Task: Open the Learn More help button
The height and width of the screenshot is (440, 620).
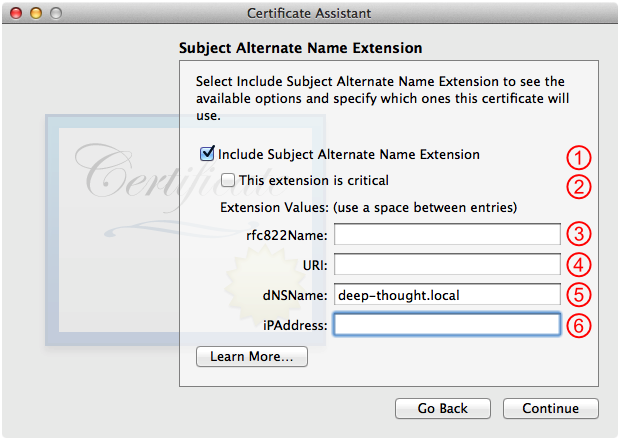Action: click(252, 357)
